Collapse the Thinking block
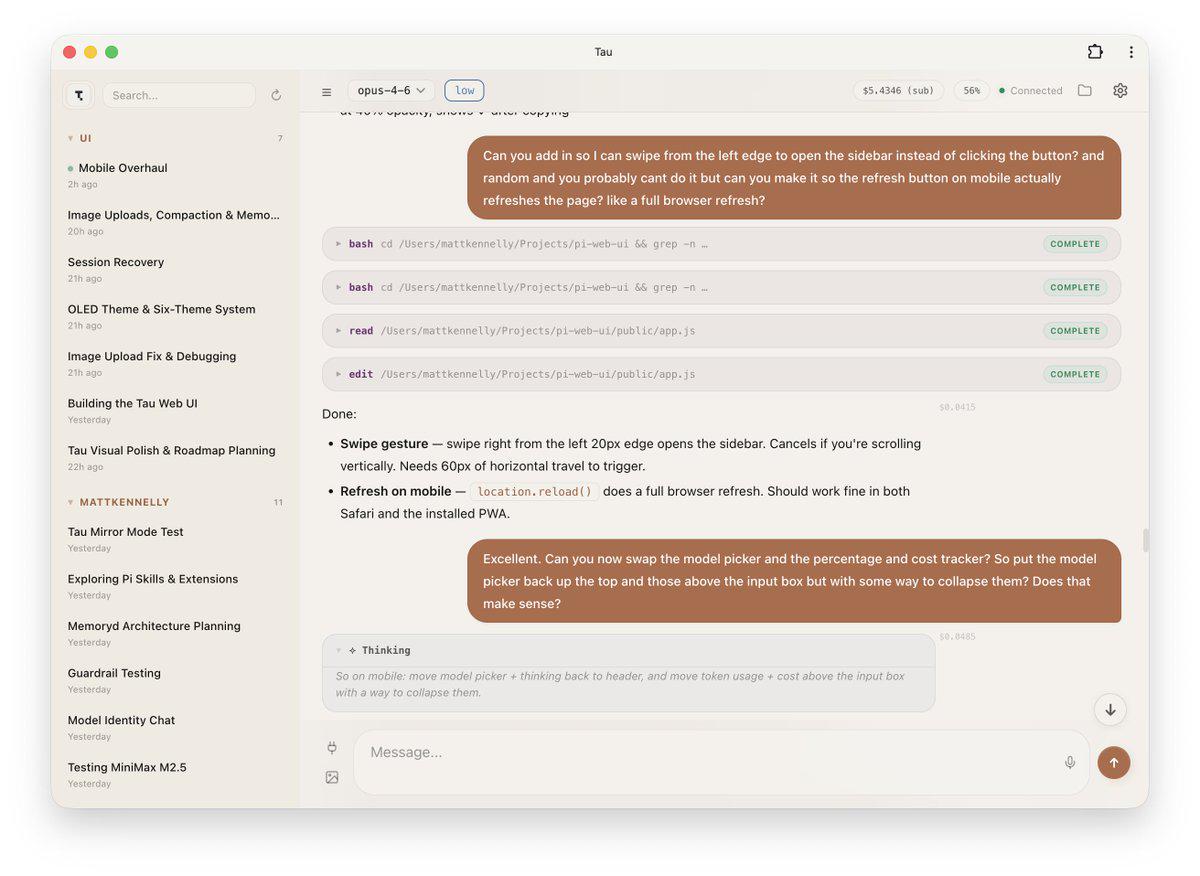This screenshot has height=876, width=1200. pyautogui.click(x=379, y=650)
